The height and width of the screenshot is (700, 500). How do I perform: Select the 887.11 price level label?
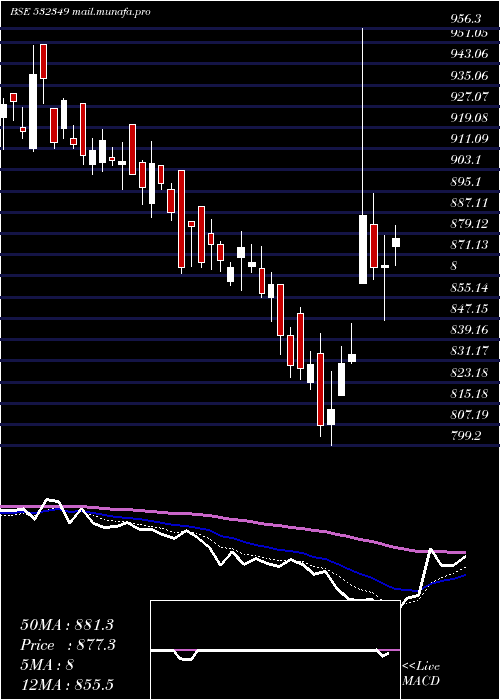tap(469, 203)
